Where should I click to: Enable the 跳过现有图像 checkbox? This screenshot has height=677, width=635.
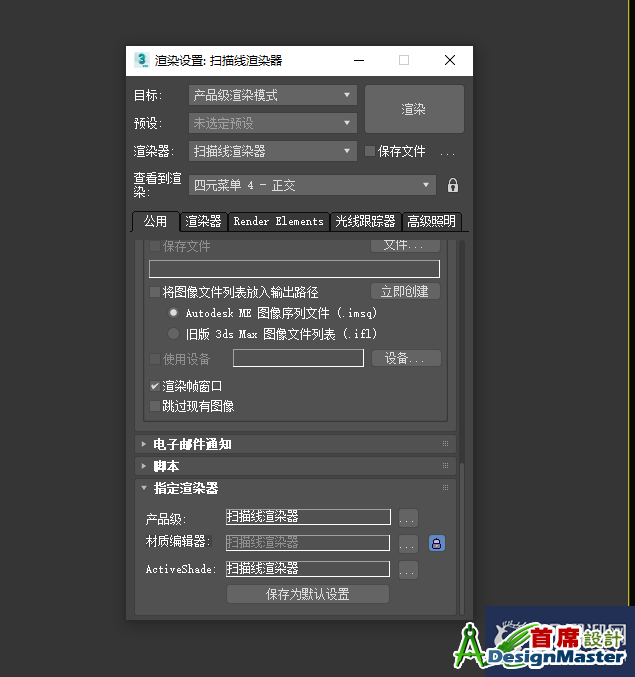[155, 406]
